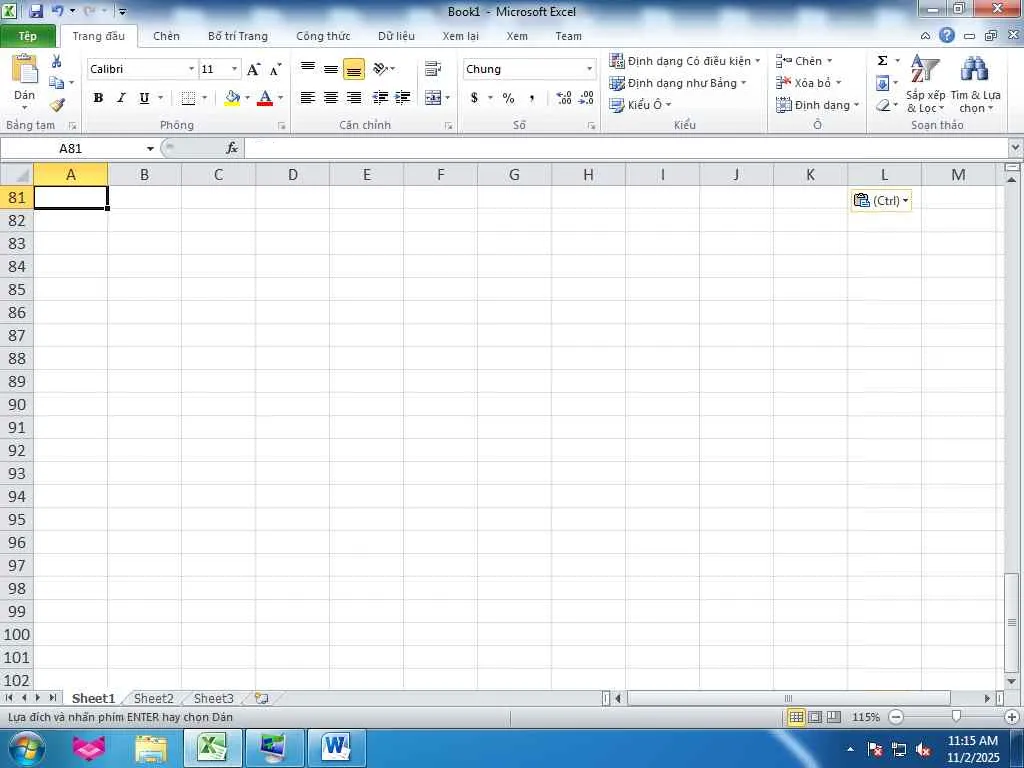Click Xóa bỏ delete cells button
The height and width of the screenshot is (768, 1024).
pos(808,83)
